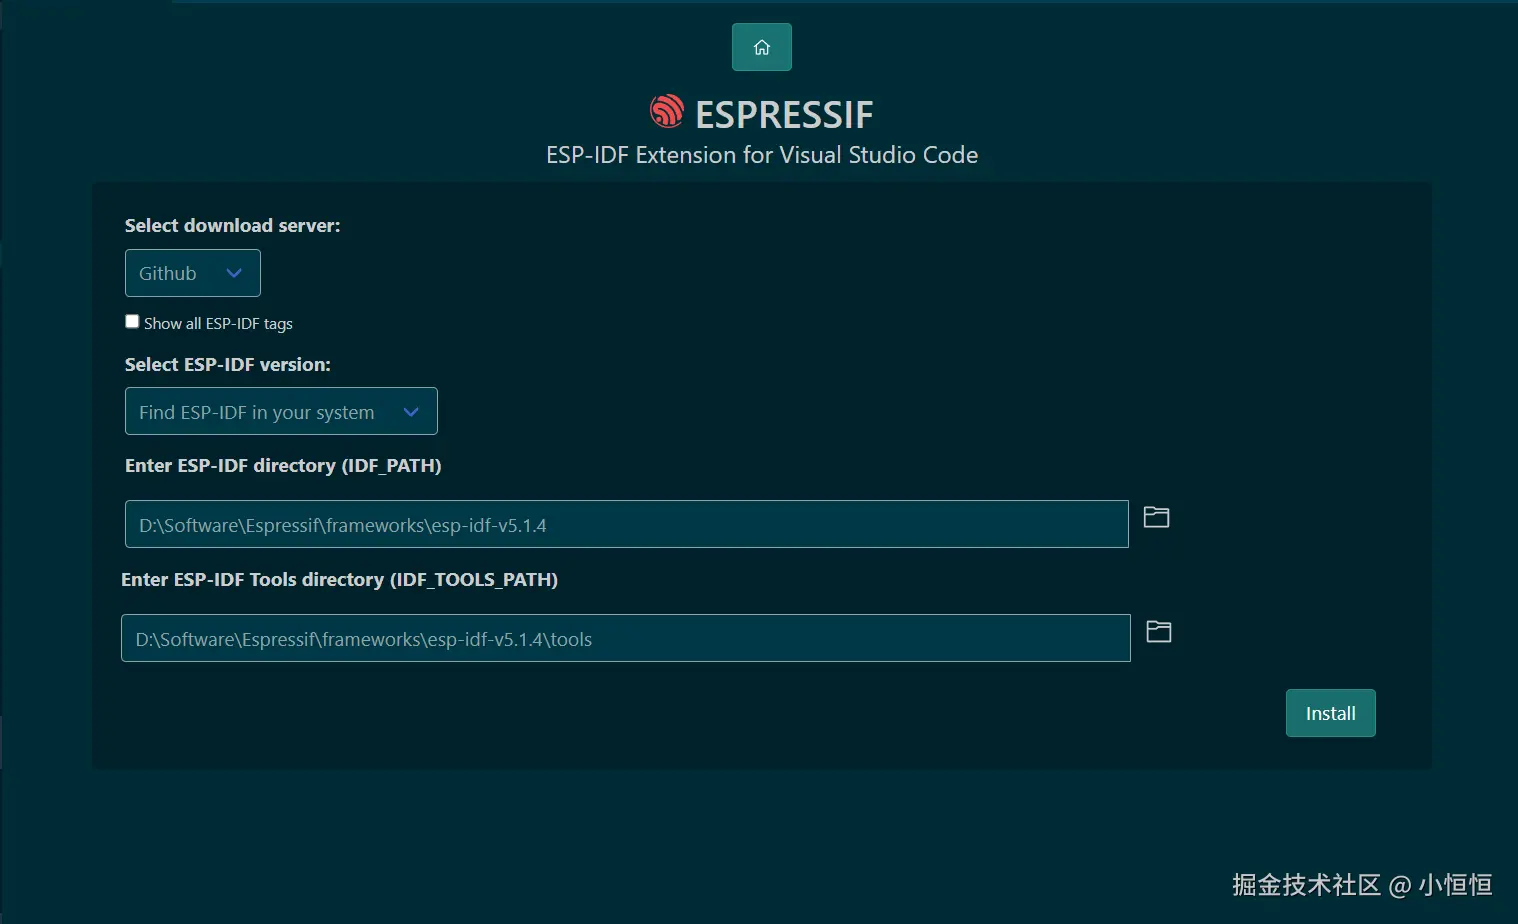This screenshot has width=1518, height=924.
Task: Focus the IDF_PATH directory input field
Action: coord(626,524)
